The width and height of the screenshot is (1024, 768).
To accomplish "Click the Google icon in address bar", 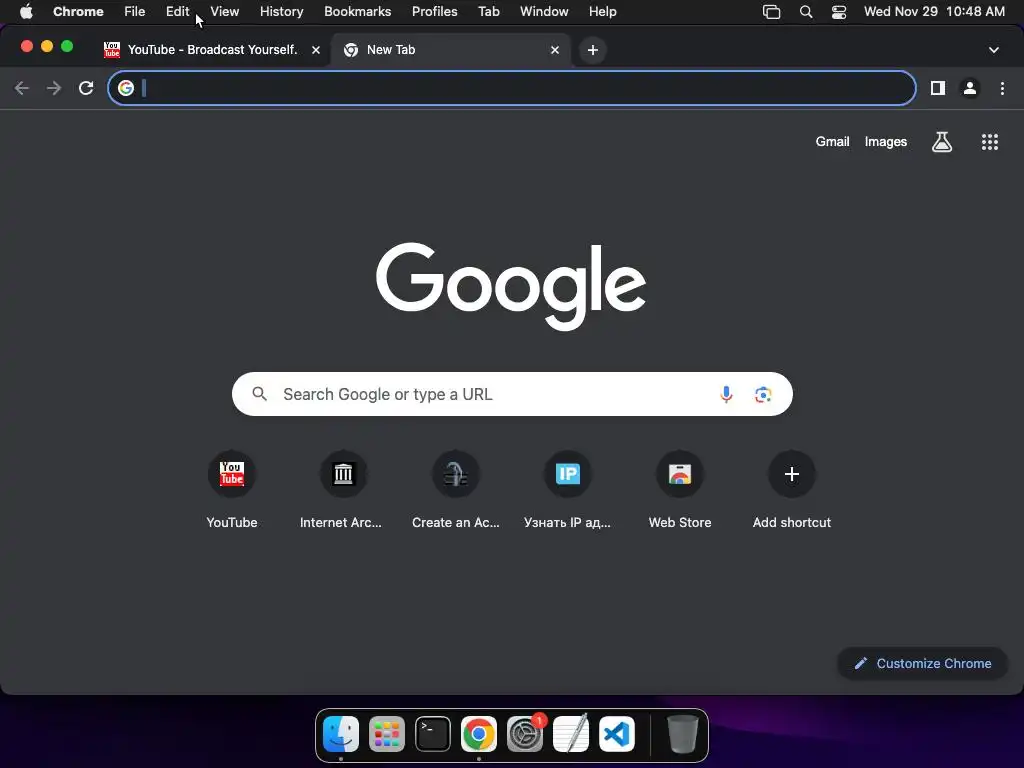I will click(126, 88).
